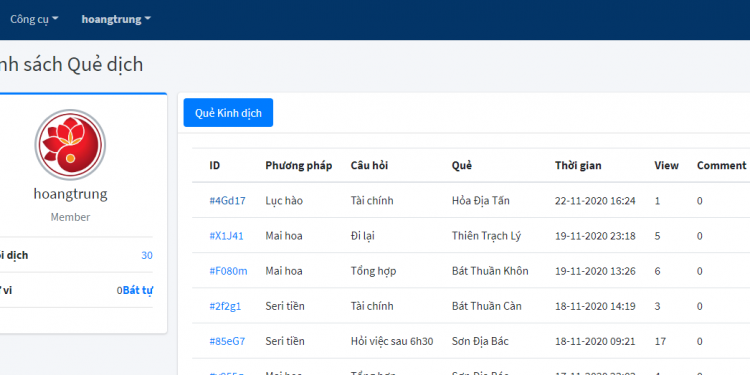The height and width of the screenshot is (375, 750).
Task: Click the timestamp 18-11-2020 09:21
Action: (x=595, y=342)
